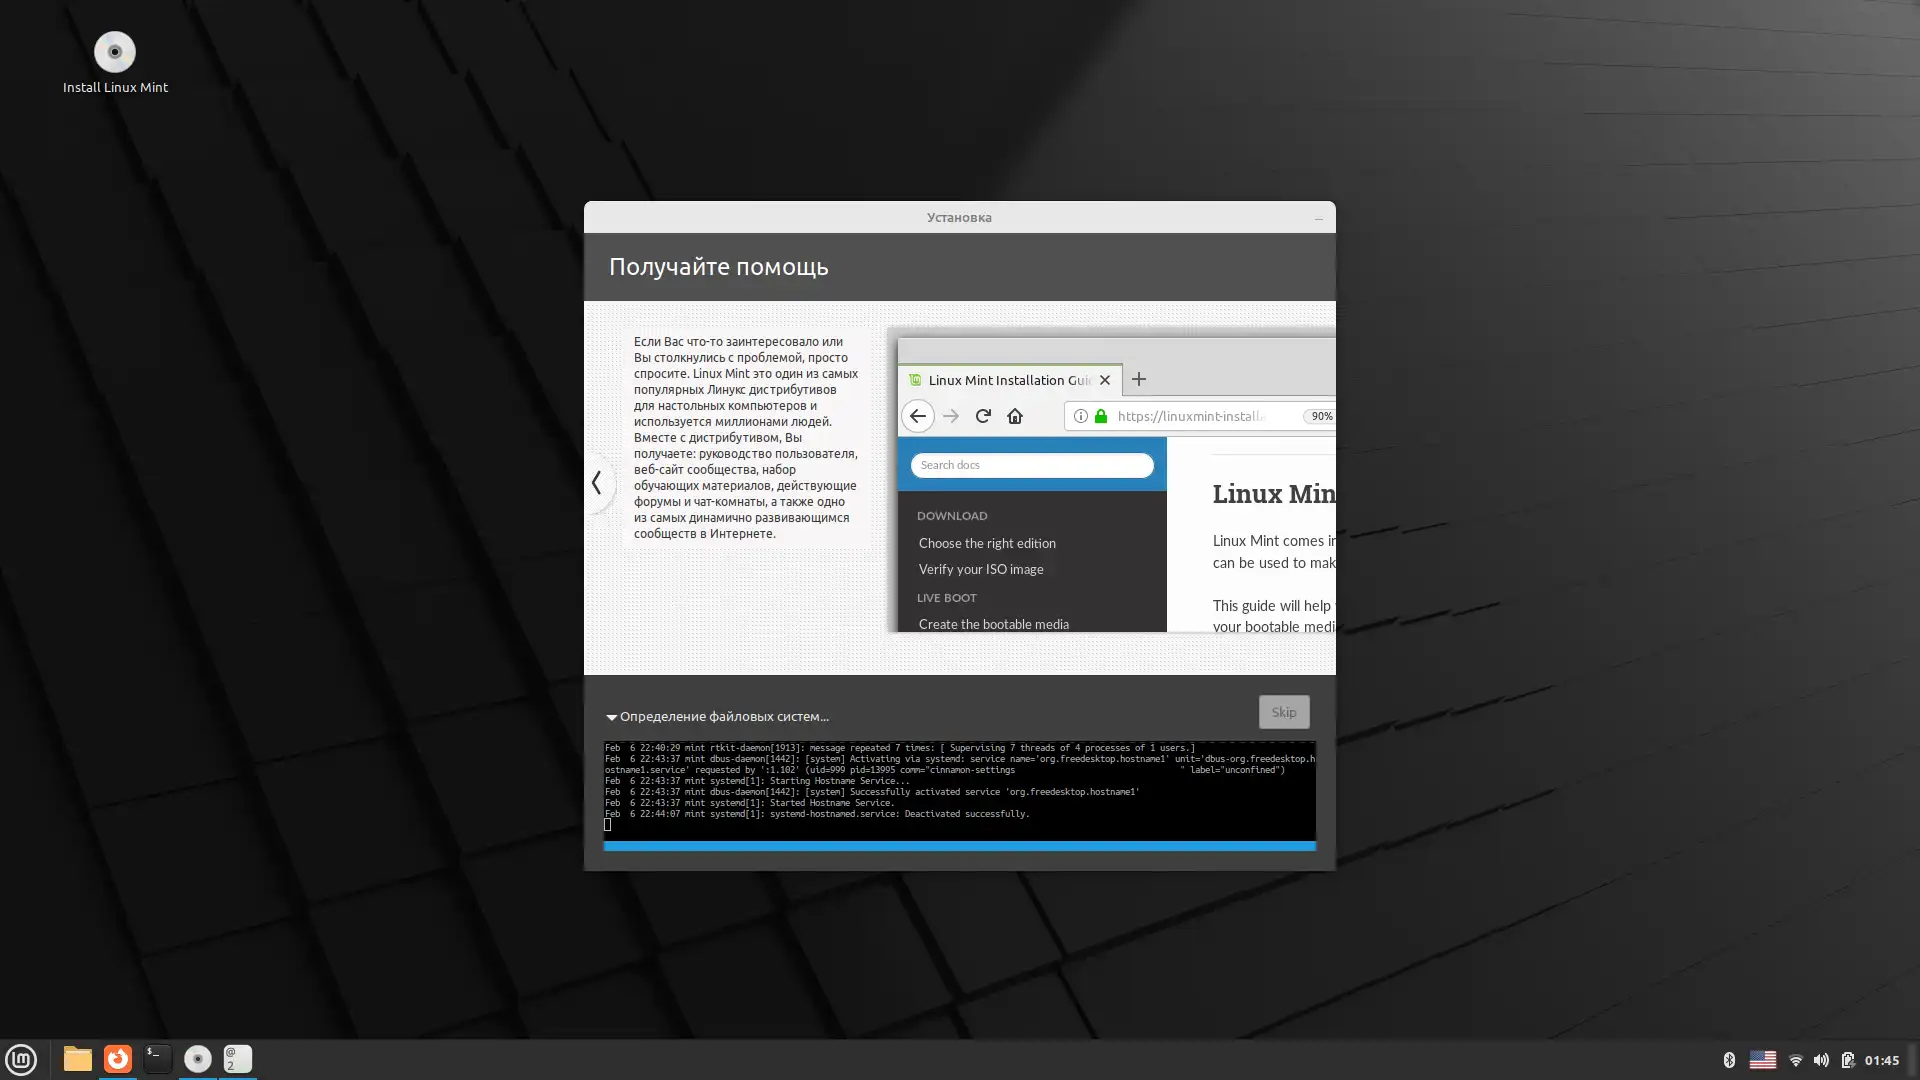Click the installation progress bar
Viewport: 1920px width, 1080px height.
960,846
